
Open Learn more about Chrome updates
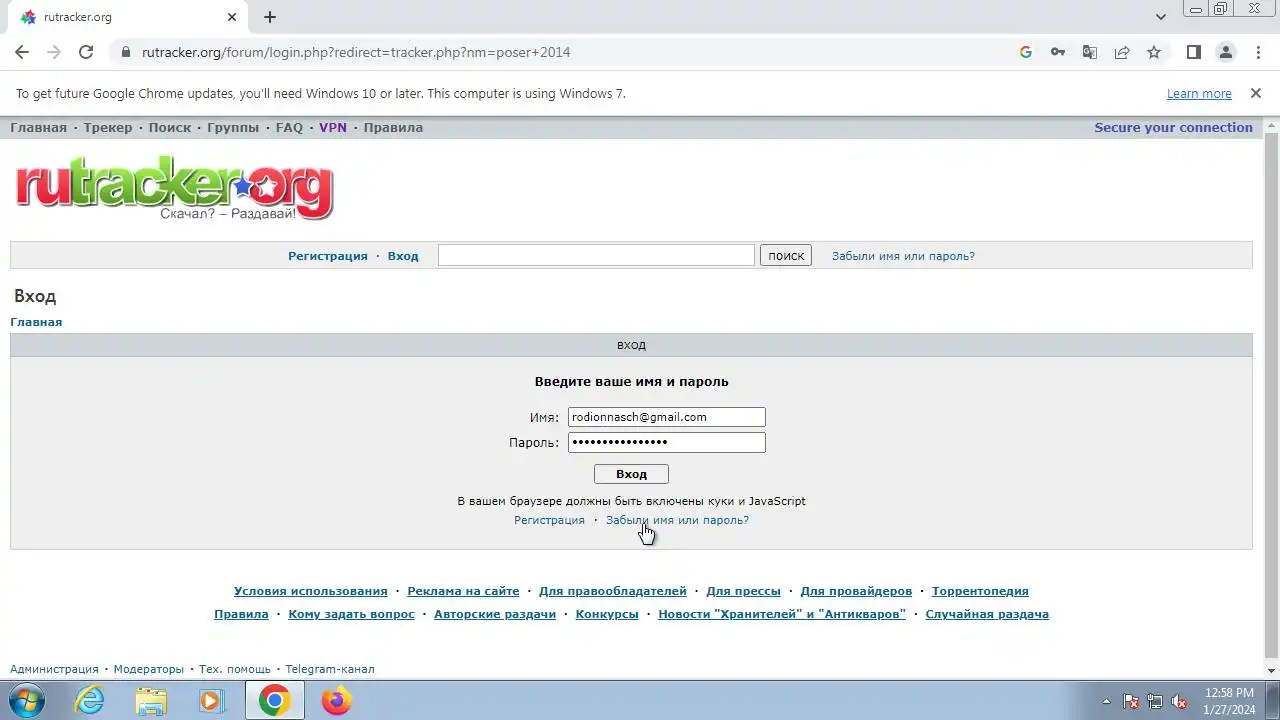click(x=1199, y=93)
